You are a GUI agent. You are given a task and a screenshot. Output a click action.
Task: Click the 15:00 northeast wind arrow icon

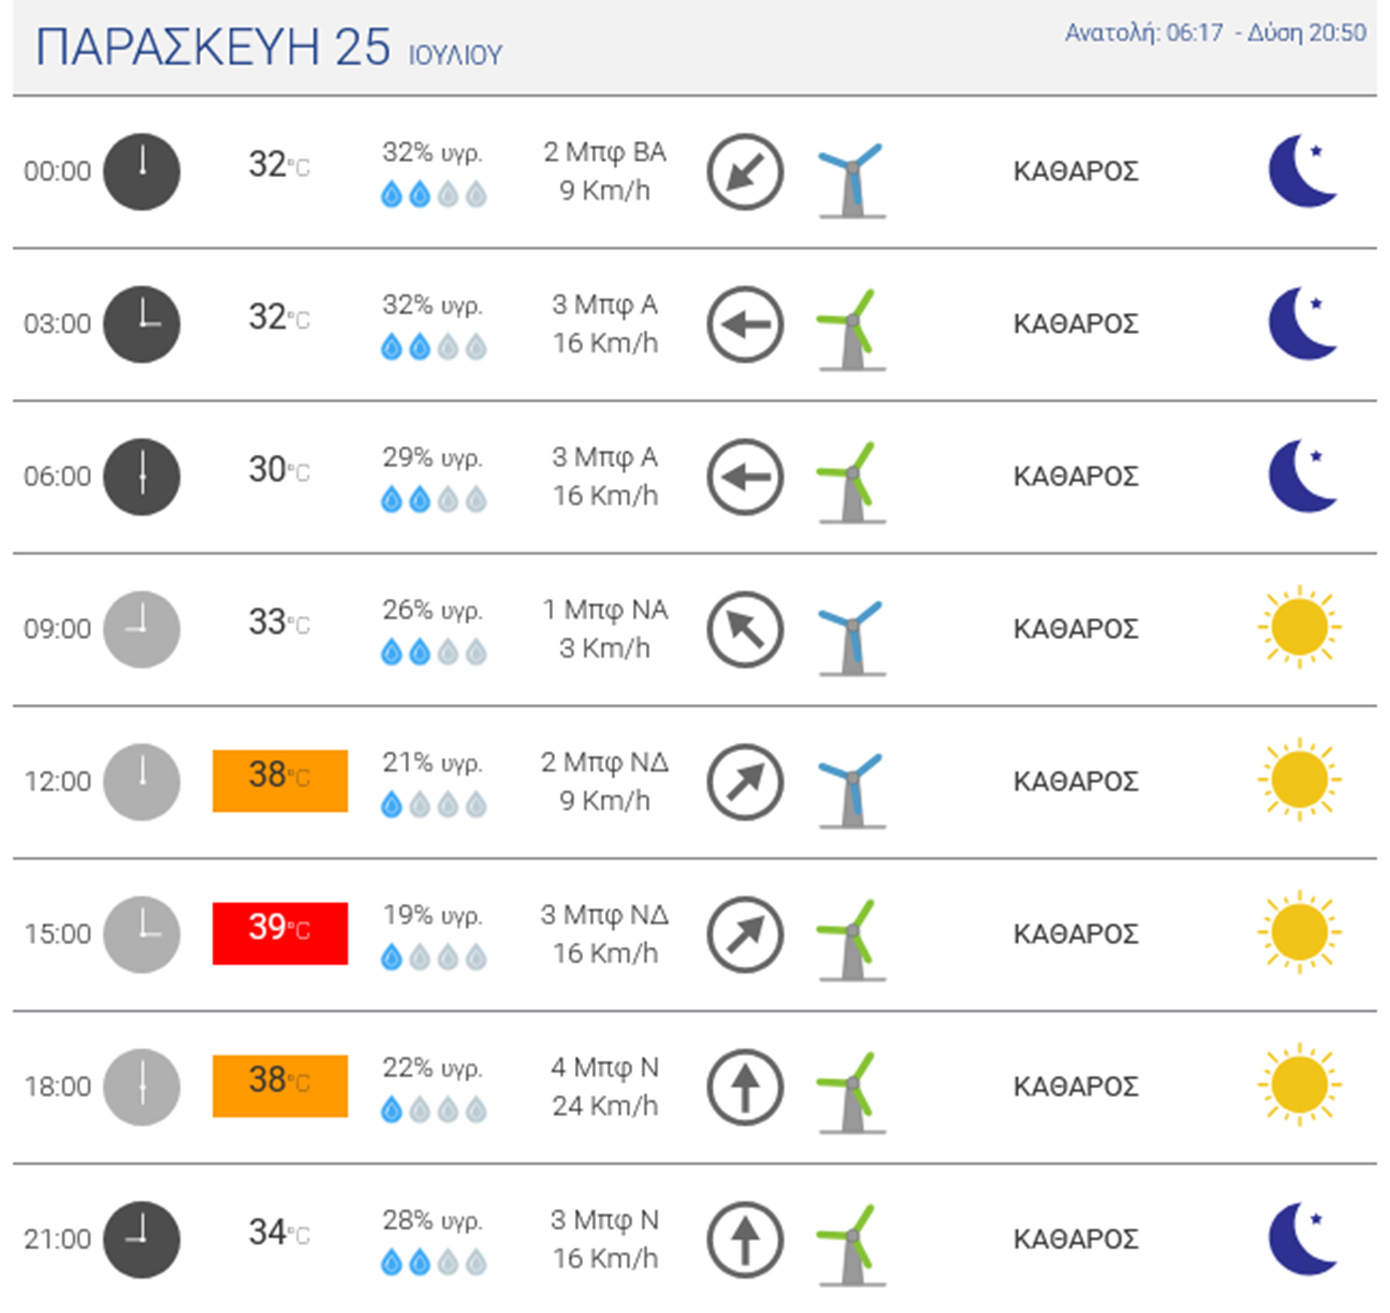pos(744,935)
